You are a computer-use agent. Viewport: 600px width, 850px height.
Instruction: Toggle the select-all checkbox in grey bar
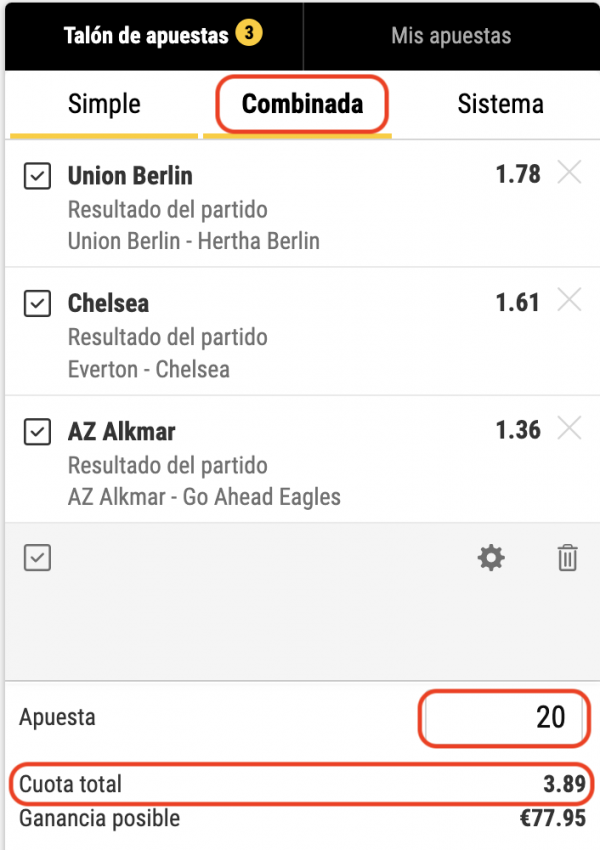pyautogui.click(x=37, y=558)
